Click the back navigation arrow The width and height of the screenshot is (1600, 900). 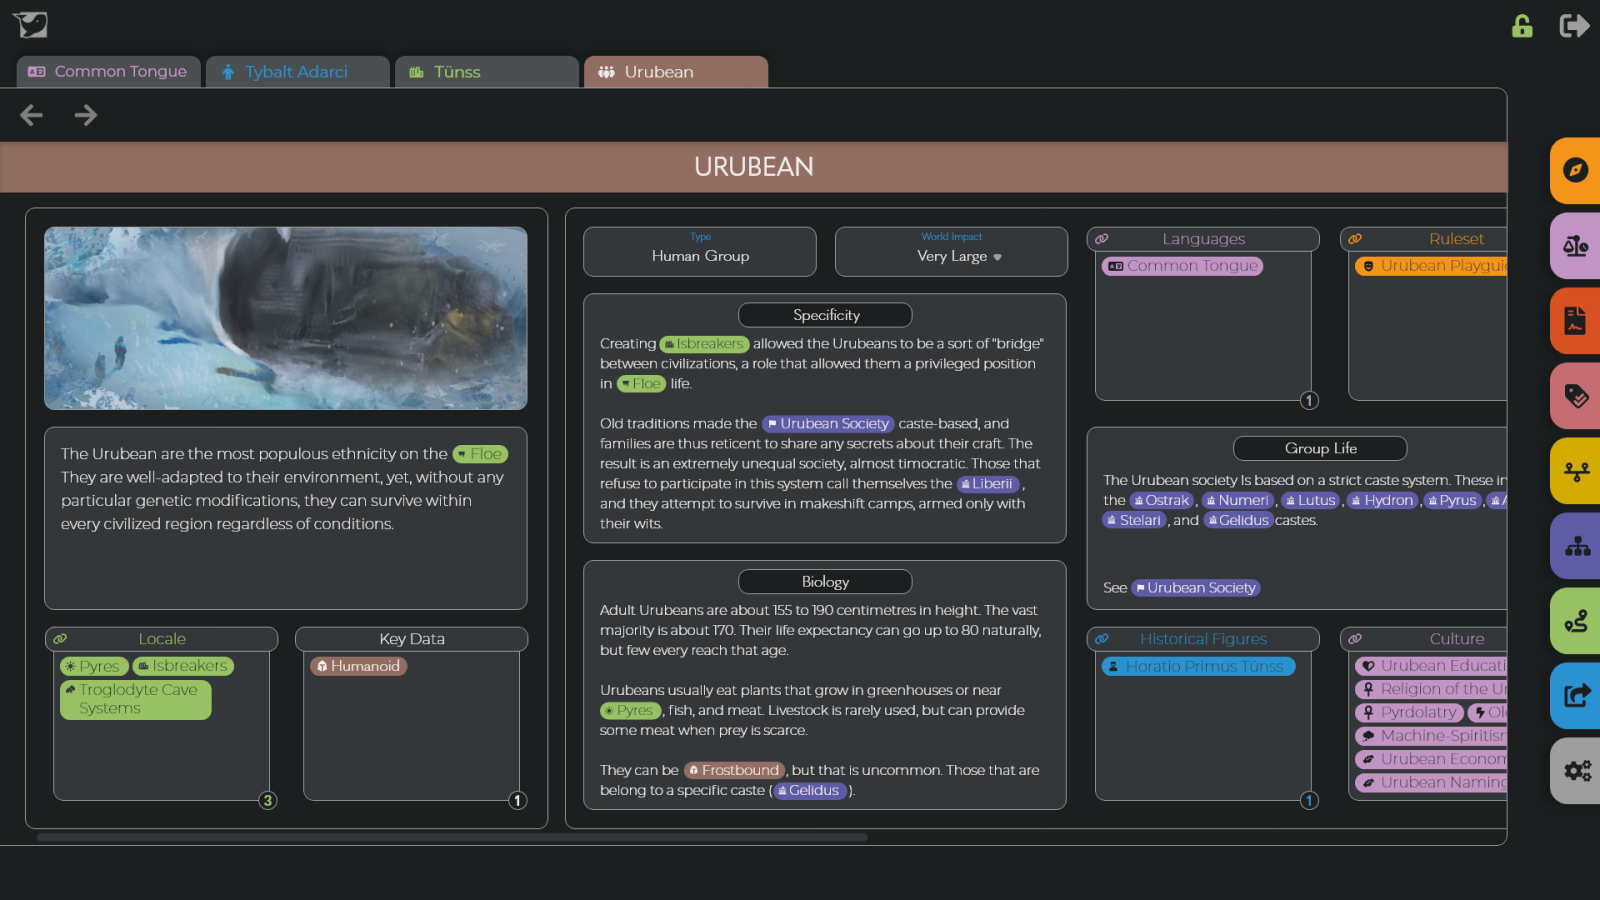[x=31, y=116]
